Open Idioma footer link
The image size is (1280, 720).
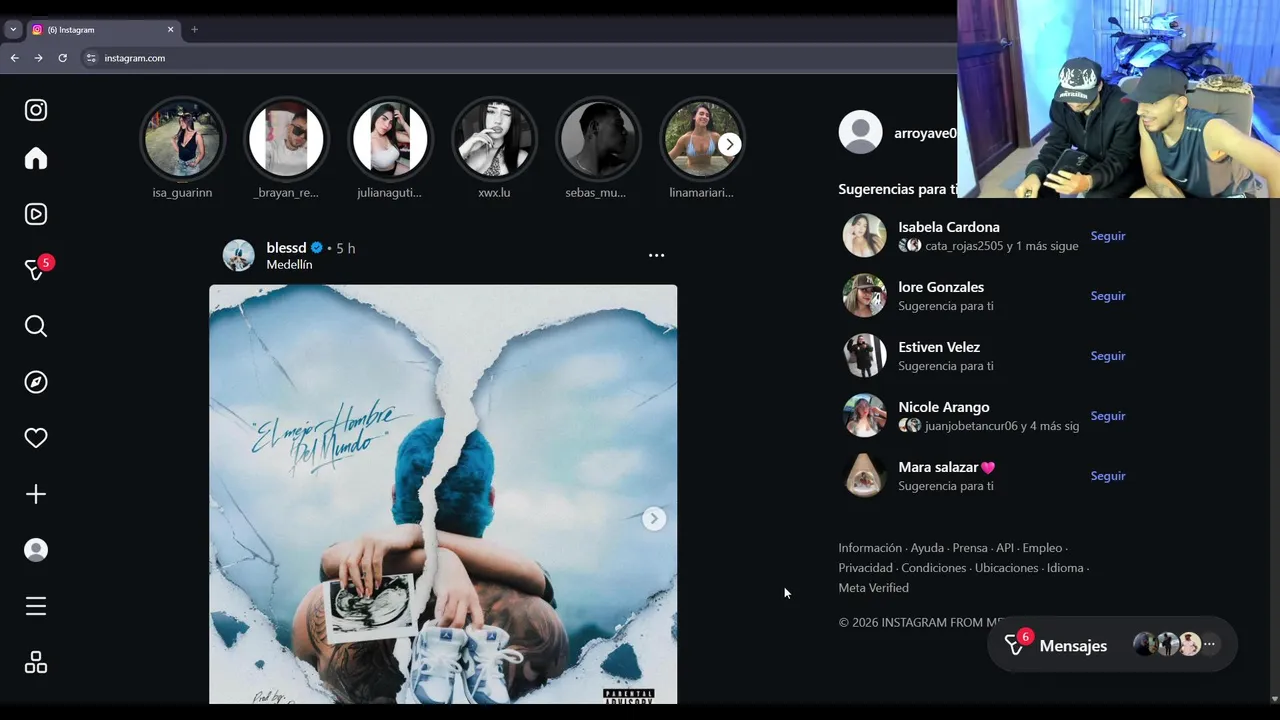pos(1065,568)
